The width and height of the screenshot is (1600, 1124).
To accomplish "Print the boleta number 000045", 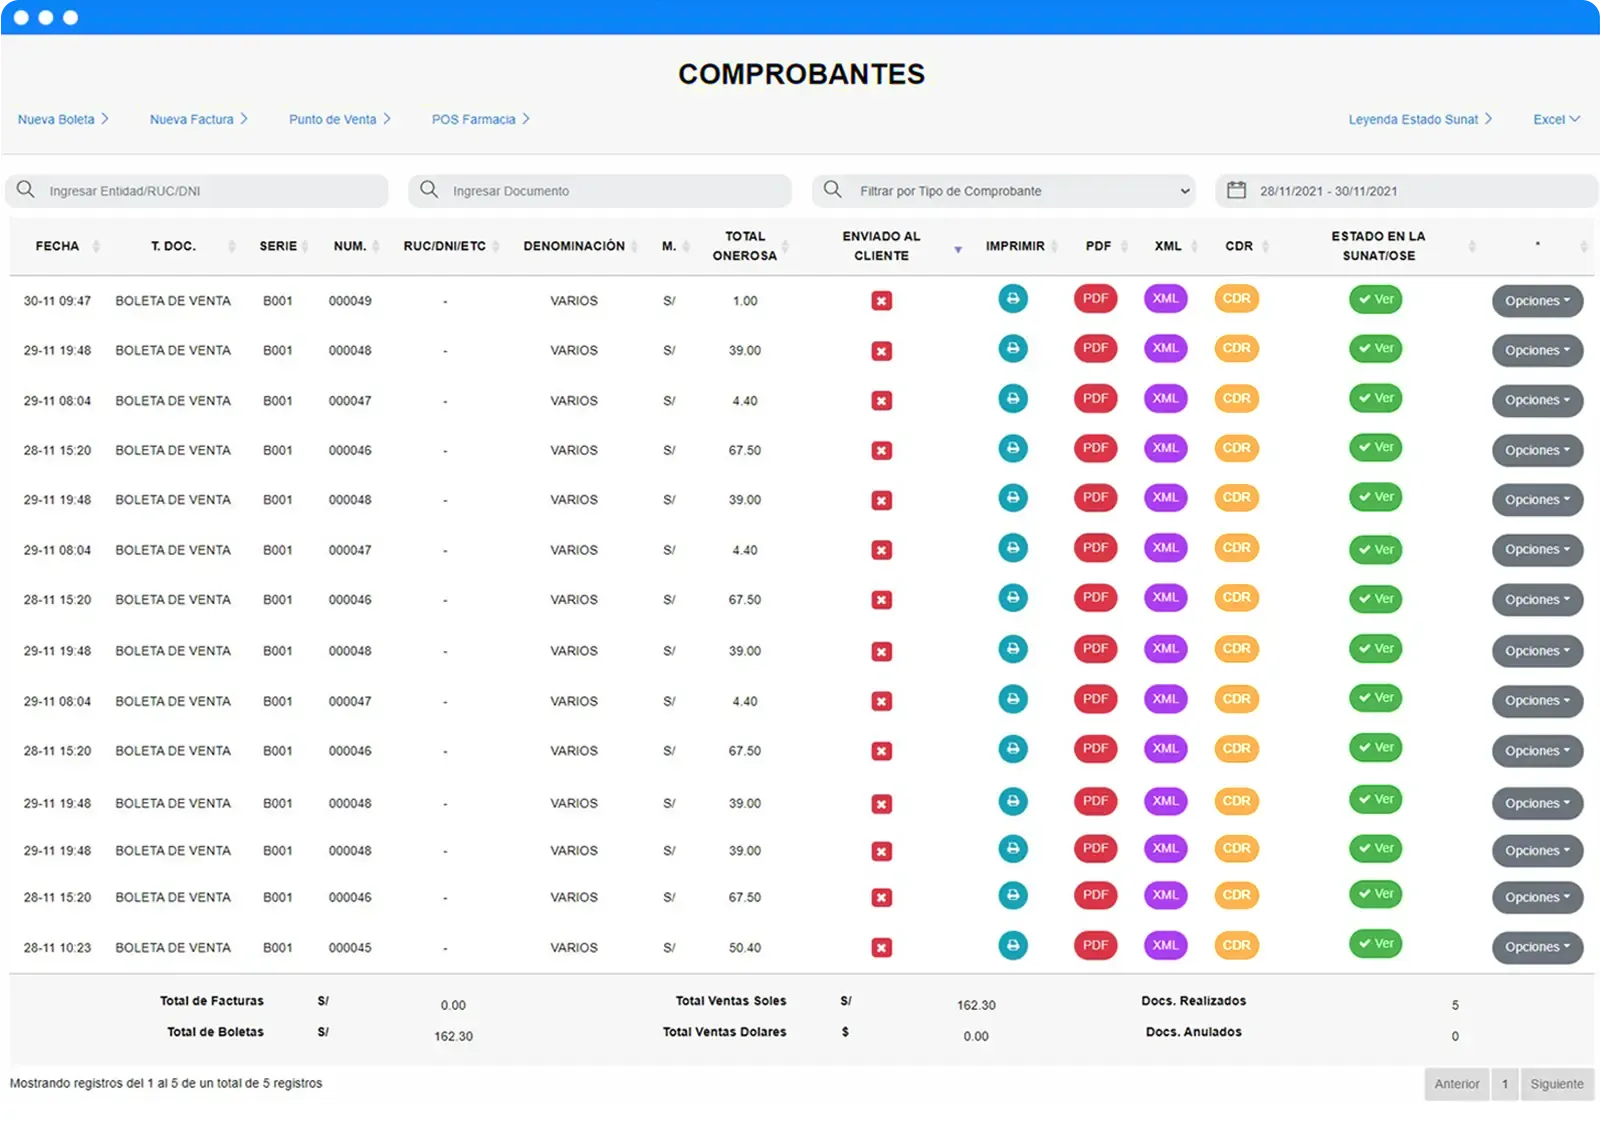I will (x=1012, y=945).
